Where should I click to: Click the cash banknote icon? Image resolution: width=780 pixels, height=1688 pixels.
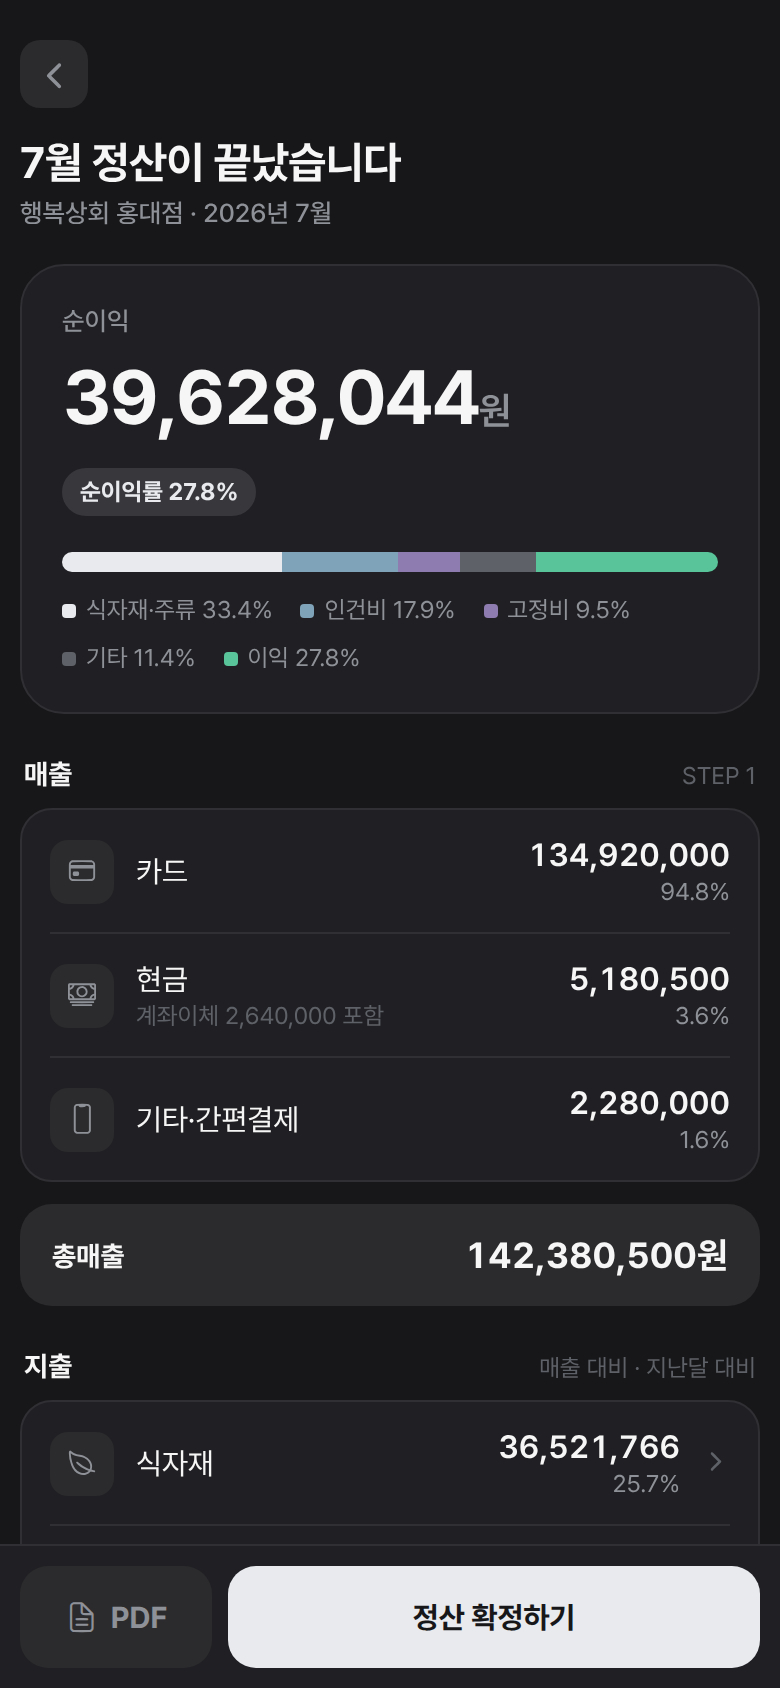point(82,995)
